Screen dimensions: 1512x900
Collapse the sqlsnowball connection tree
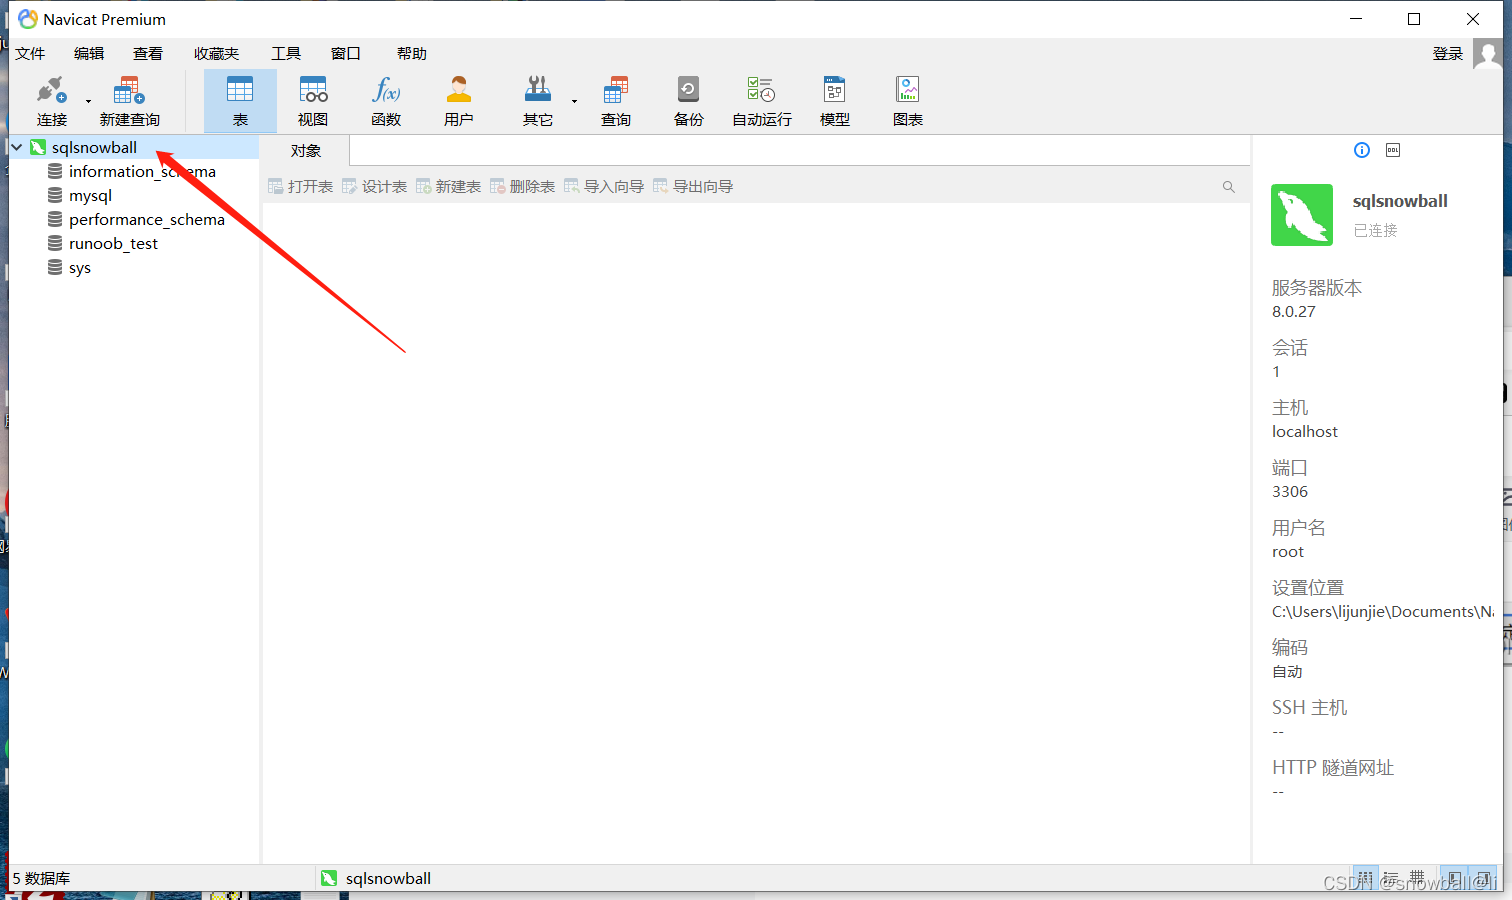17,148
